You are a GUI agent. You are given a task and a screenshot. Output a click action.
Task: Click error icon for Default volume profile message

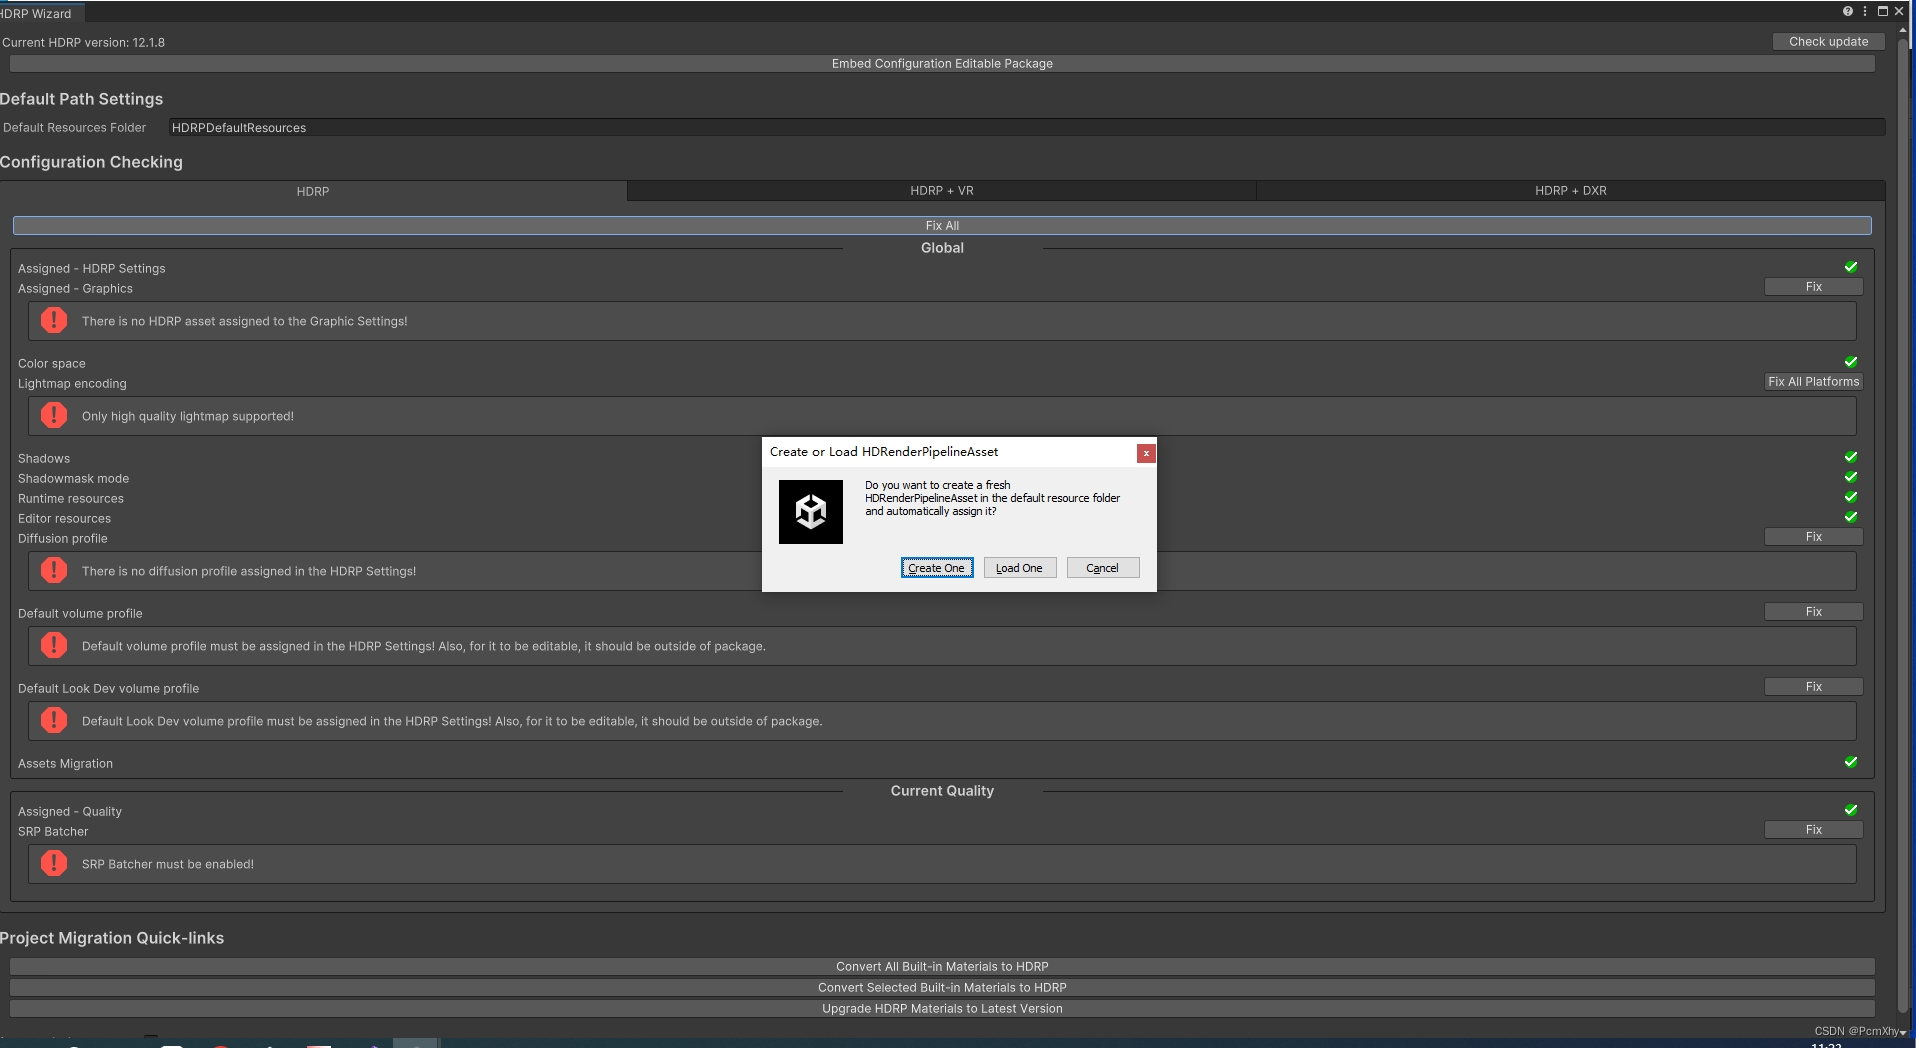54,645
